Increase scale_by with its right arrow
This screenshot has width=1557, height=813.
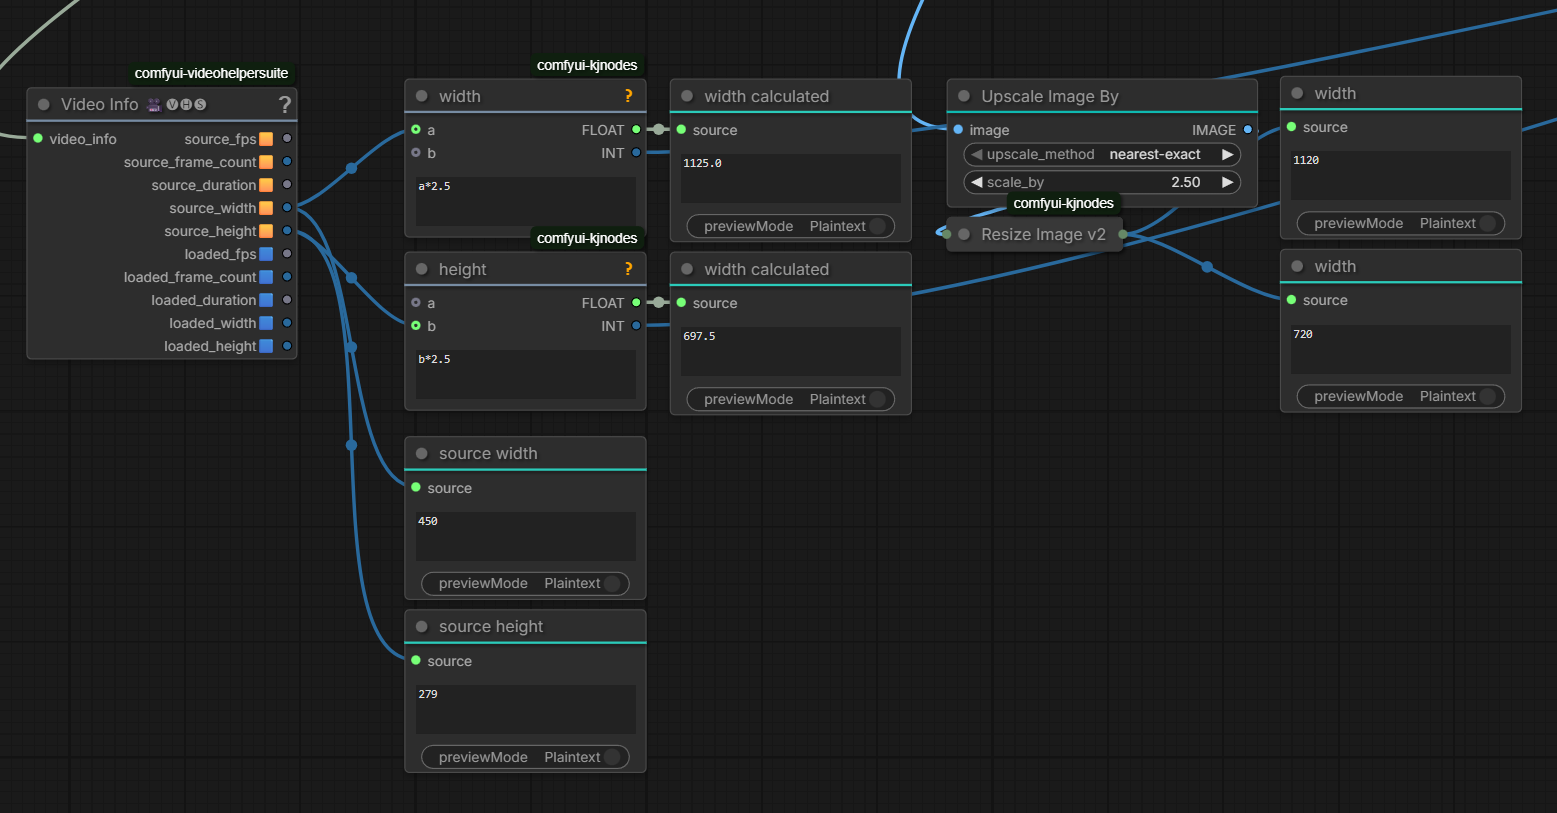click(1227, 182)
